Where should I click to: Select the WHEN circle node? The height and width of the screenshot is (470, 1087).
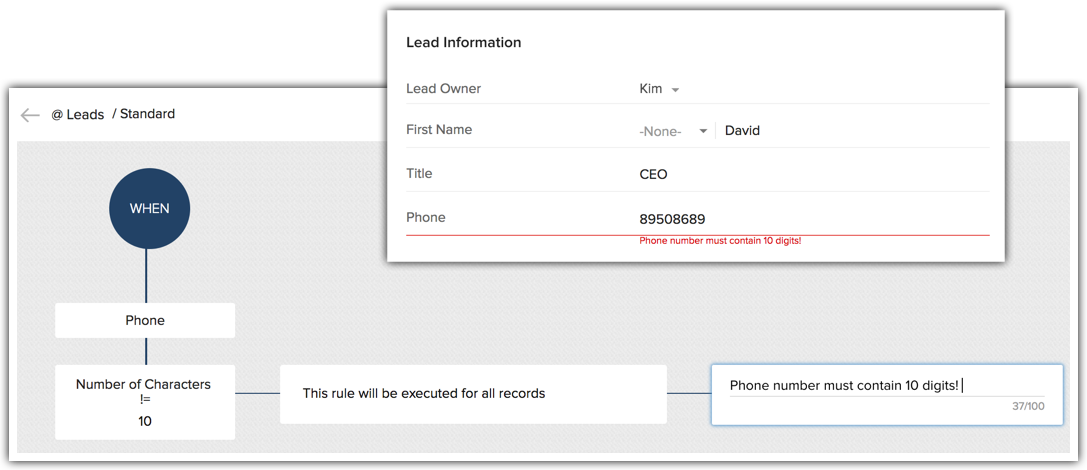pyautogui.click(x=149, y=208)
